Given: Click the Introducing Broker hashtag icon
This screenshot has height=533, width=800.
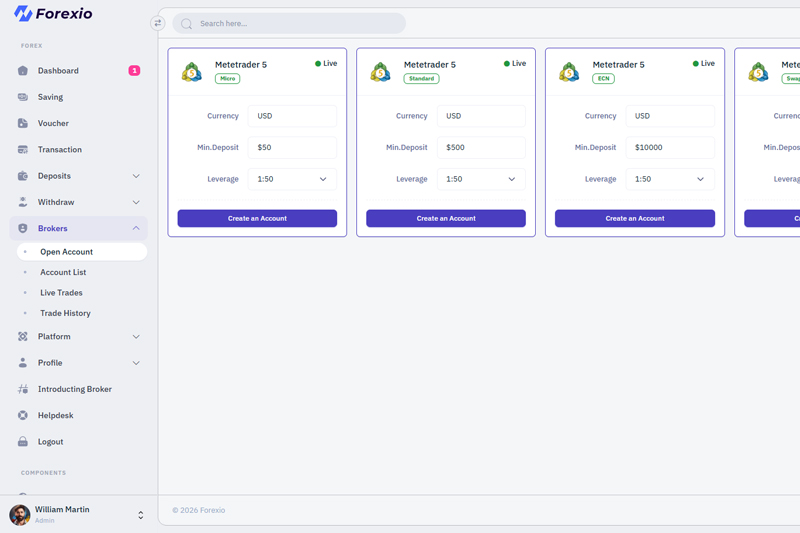Looking at the screenshot, I should point(23,389).
